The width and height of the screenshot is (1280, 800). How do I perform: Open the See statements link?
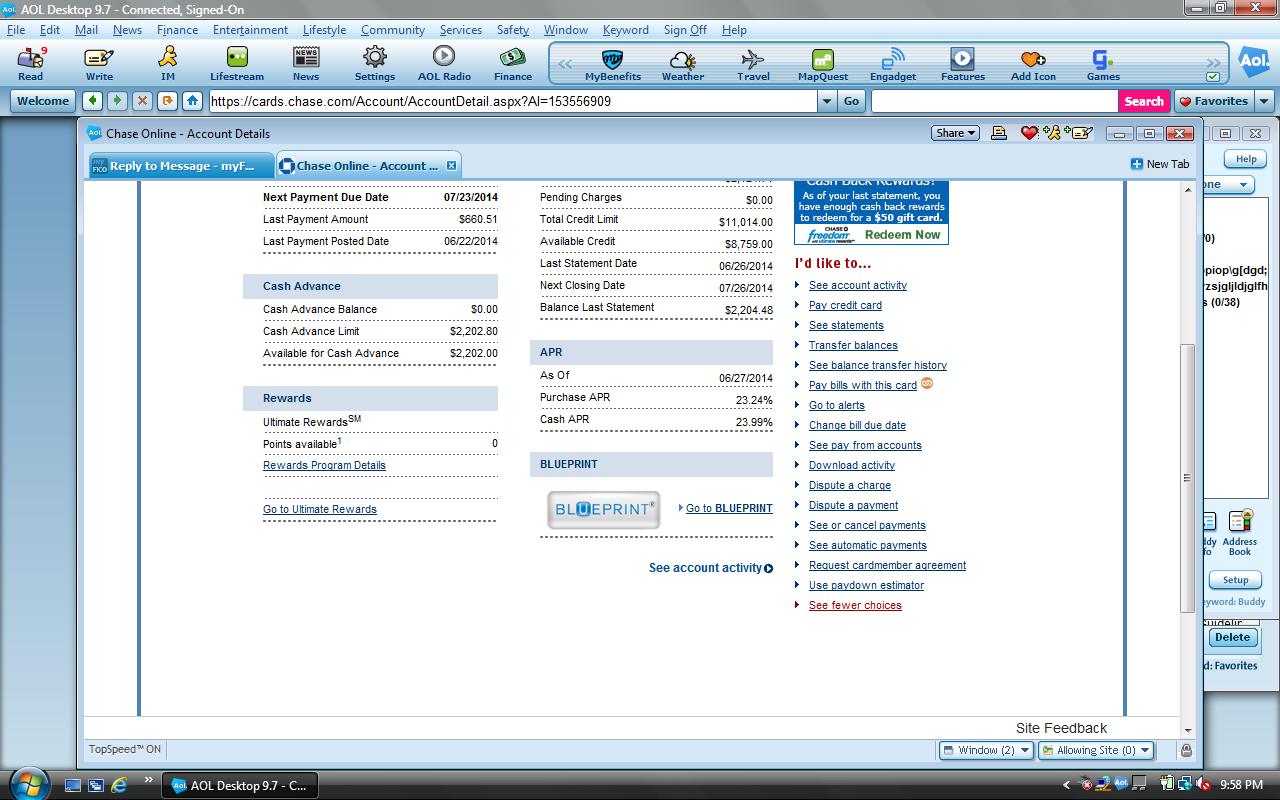point(846,325)
